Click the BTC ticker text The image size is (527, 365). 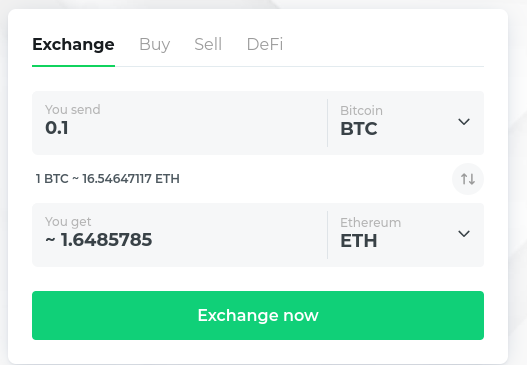tap(359, 129)
